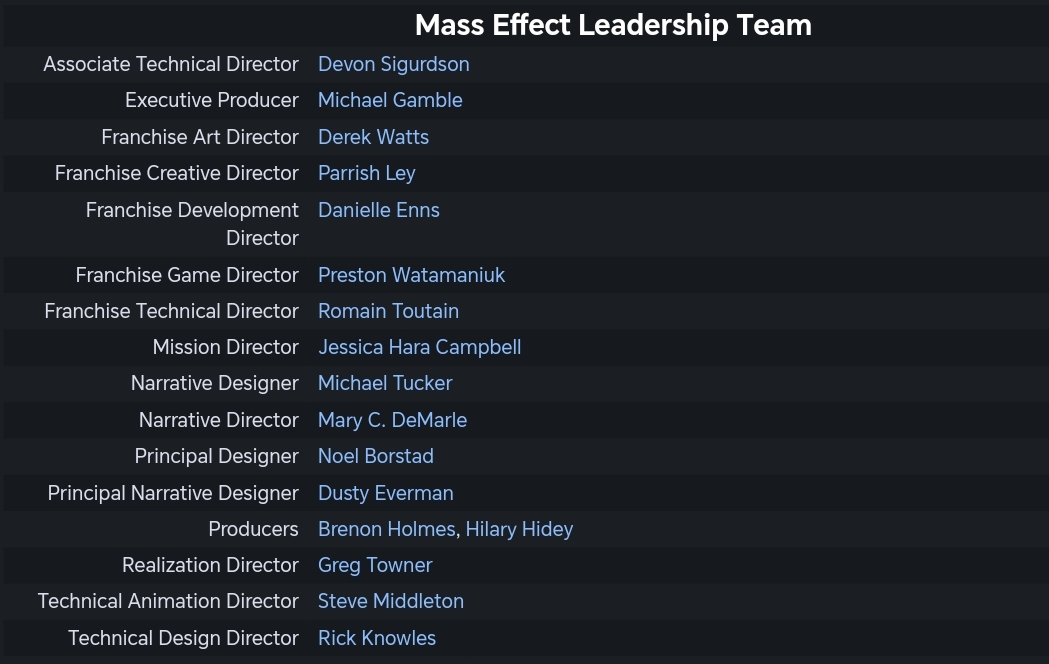Screen dimensions: 1049x664
Task: Click Jessica Hara Campbell link
Action: 419,347
